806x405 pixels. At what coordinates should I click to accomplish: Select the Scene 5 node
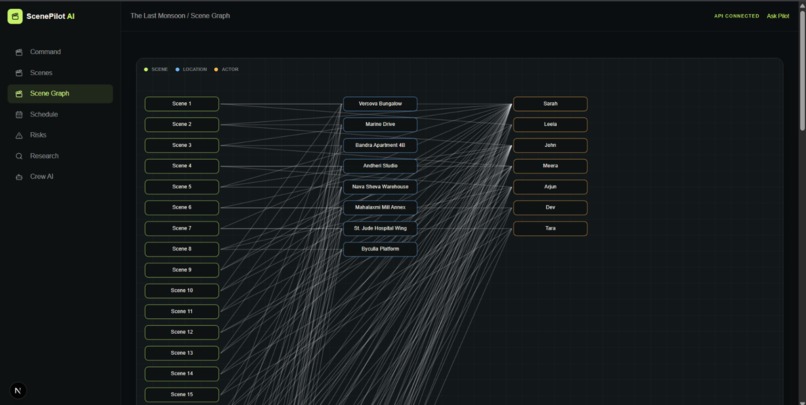coord(182,187)
